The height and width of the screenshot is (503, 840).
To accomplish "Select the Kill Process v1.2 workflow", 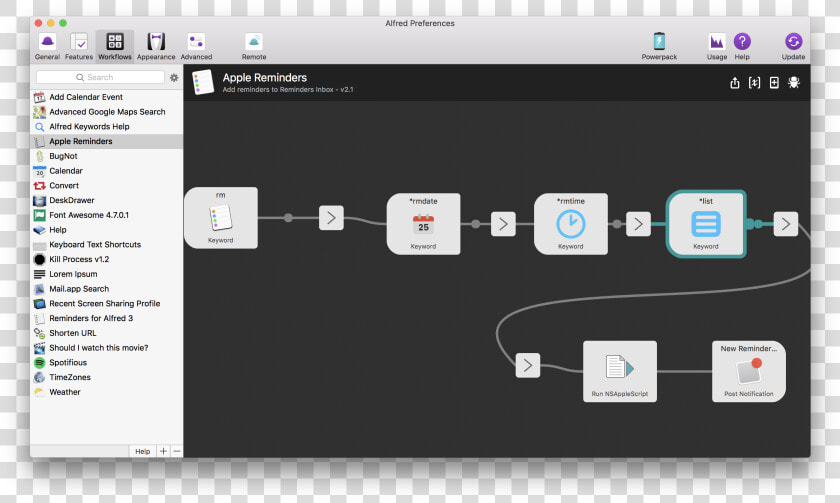I will (x=107, y=259).
